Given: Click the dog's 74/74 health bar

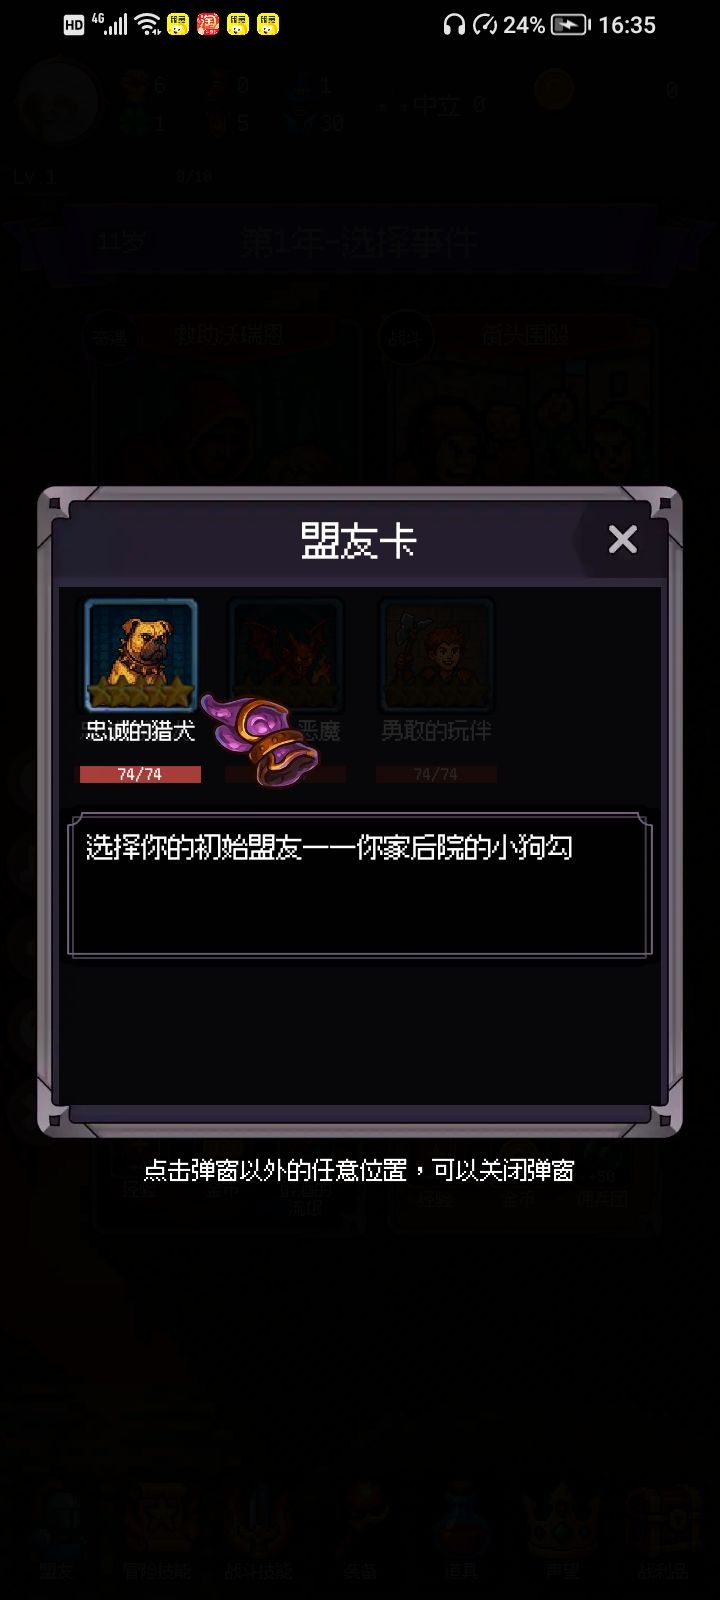Looking at the screenshot, I should 140,774.
